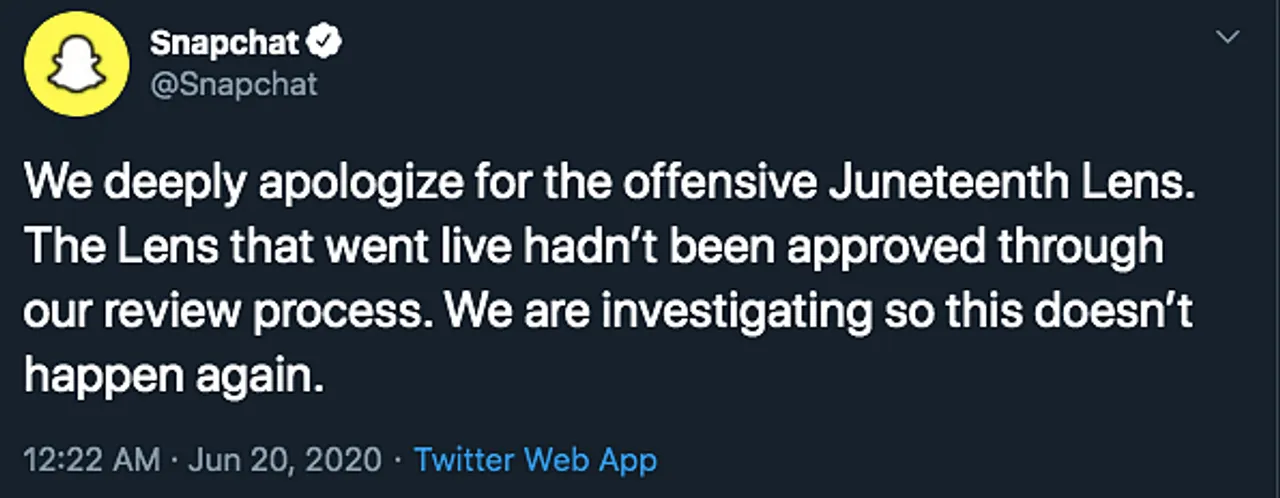Select the line starting "We deeply apologize"
Viewport: 1280px width, 498px height.
click(610, 183)
